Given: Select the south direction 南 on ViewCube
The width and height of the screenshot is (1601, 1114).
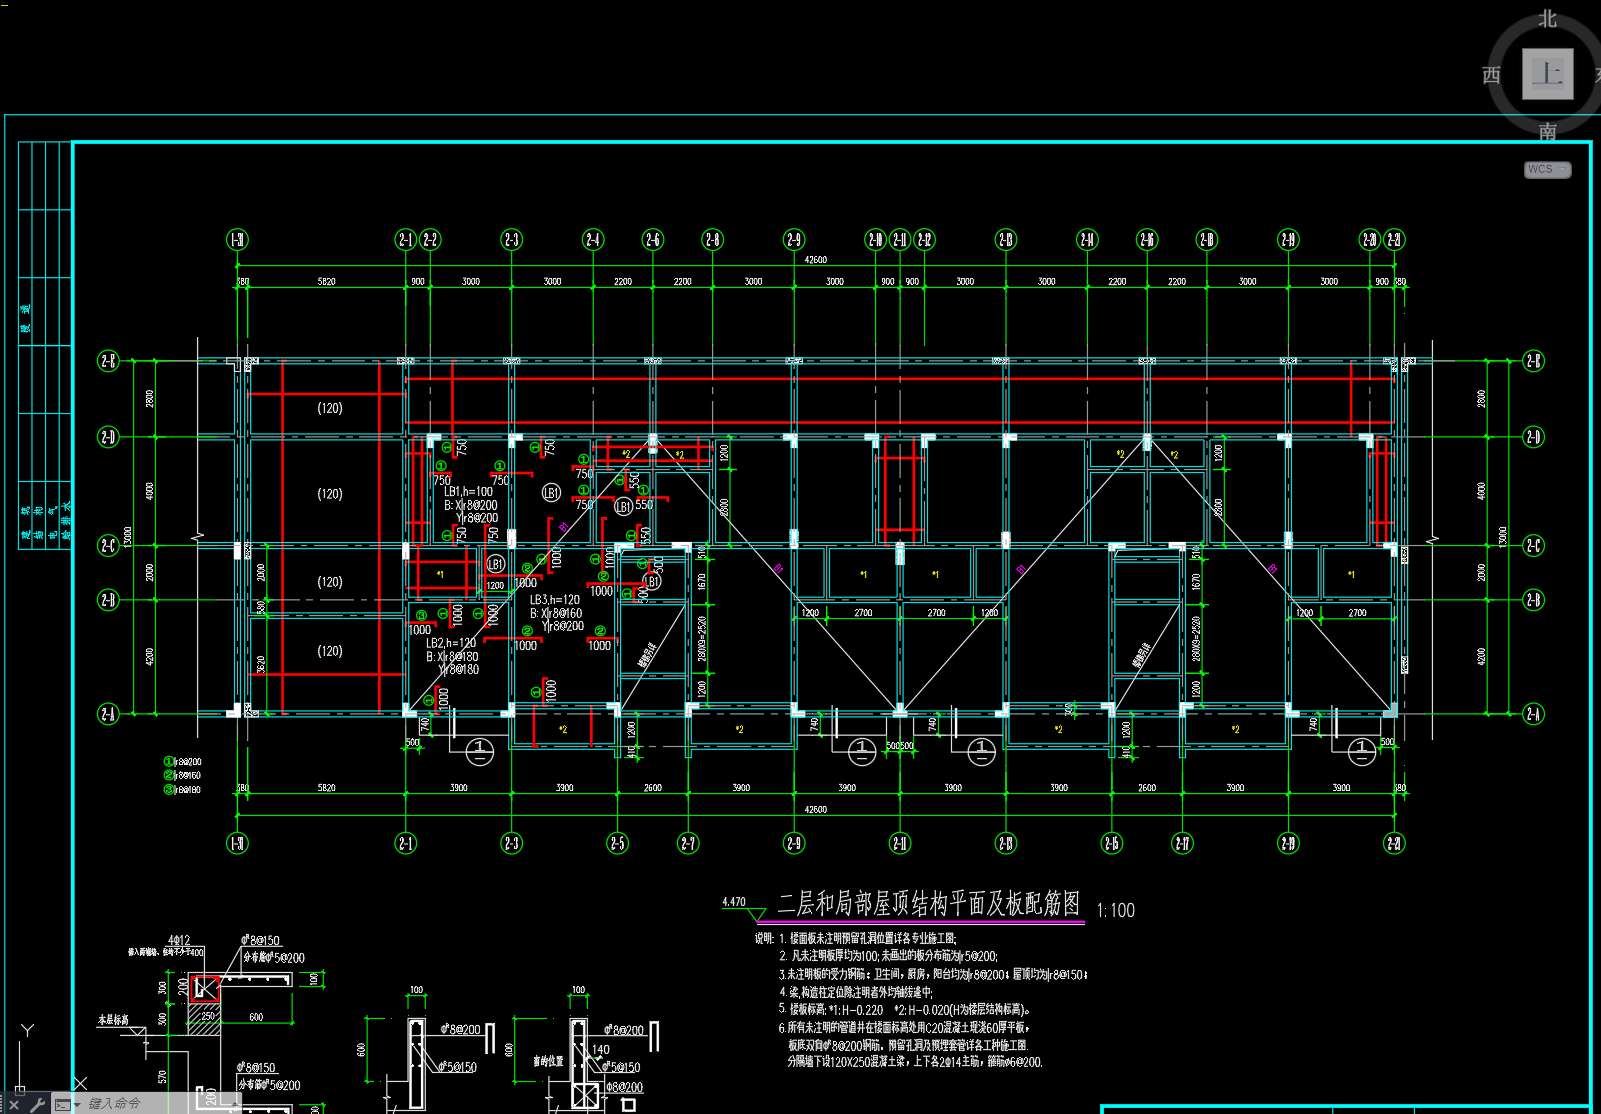Looking at the screenshot, I should [1547, 132].
